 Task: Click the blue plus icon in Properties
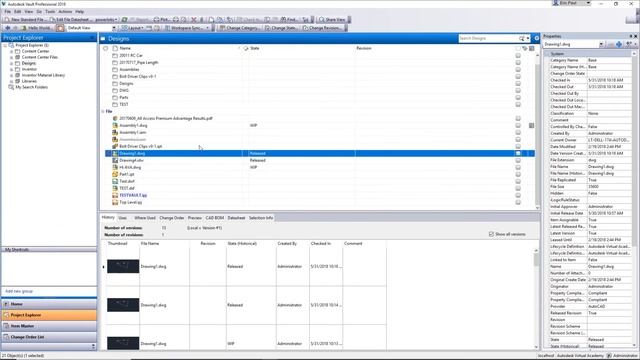[619, 44]
